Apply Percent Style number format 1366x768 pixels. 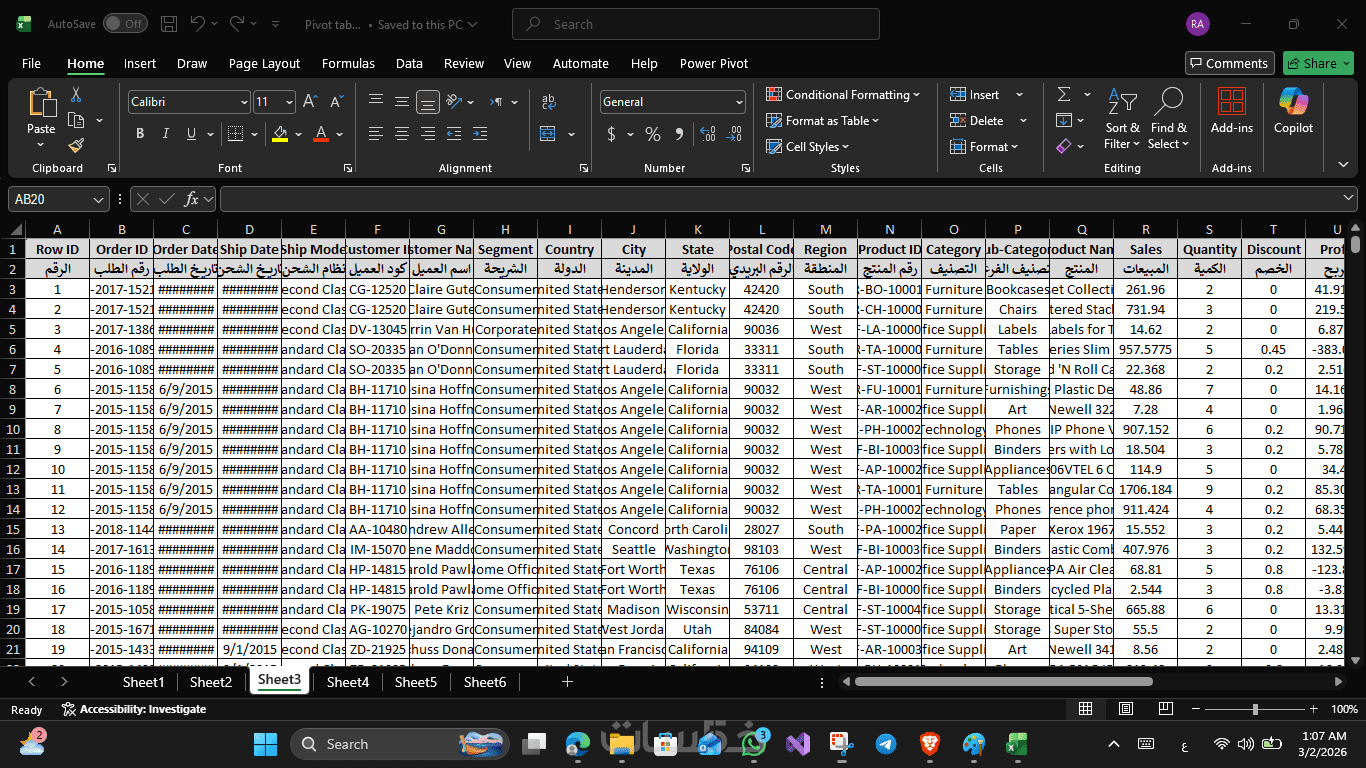pyautogui.click(x=653, y=134)
